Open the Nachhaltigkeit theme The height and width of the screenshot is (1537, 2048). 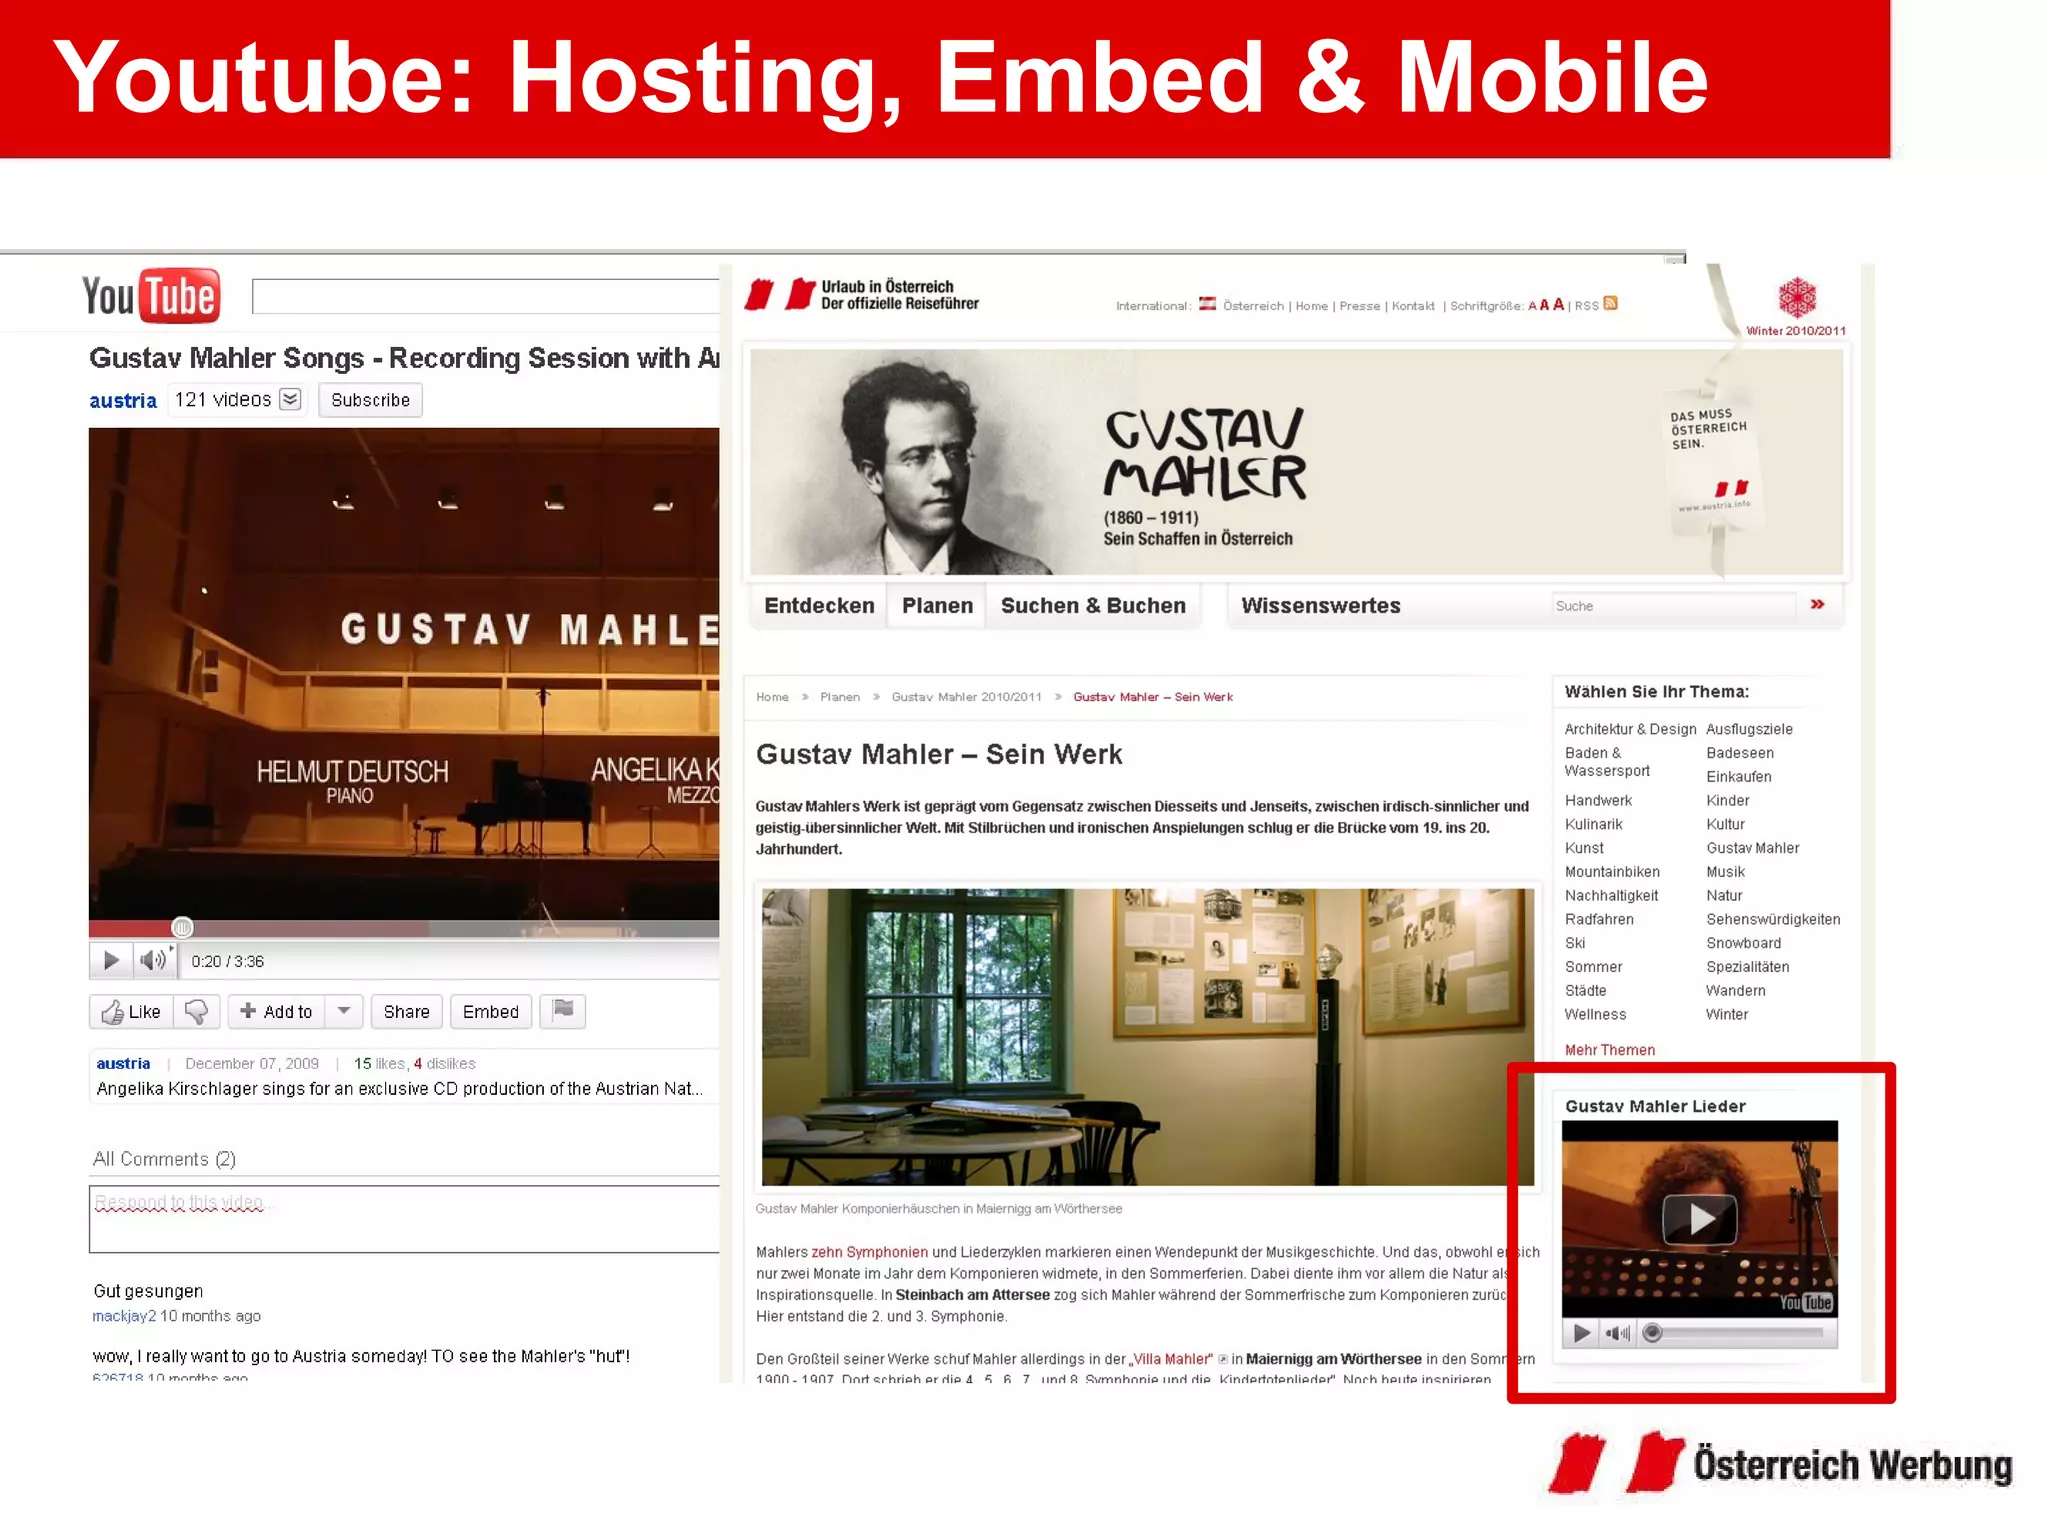[1611, 896]
